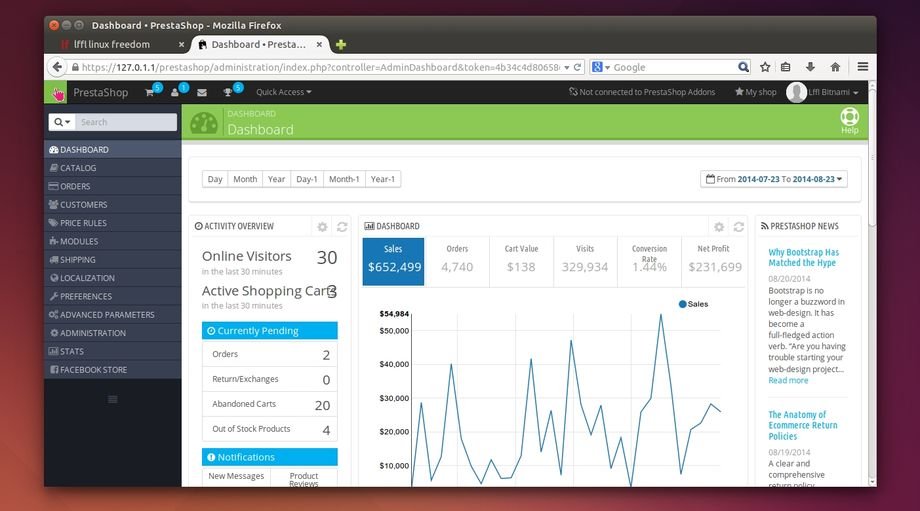Open the date range picker dropdown
The image size is (920, 511).
[774, 179]
